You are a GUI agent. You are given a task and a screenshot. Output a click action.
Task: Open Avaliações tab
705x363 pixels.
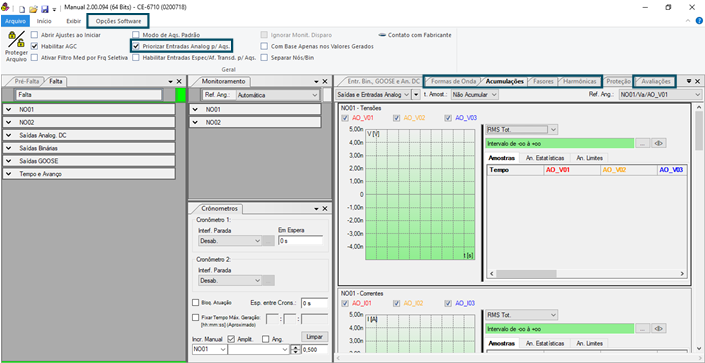[656, 81]
